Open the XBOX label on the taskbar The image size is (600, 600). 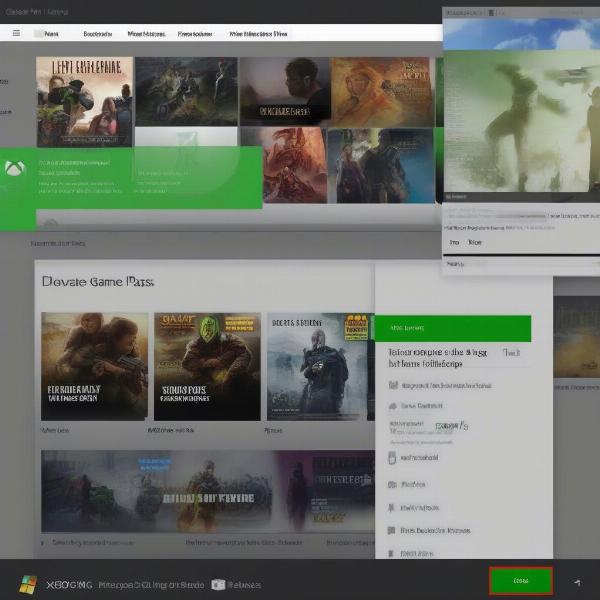click(x=69, y=585)
